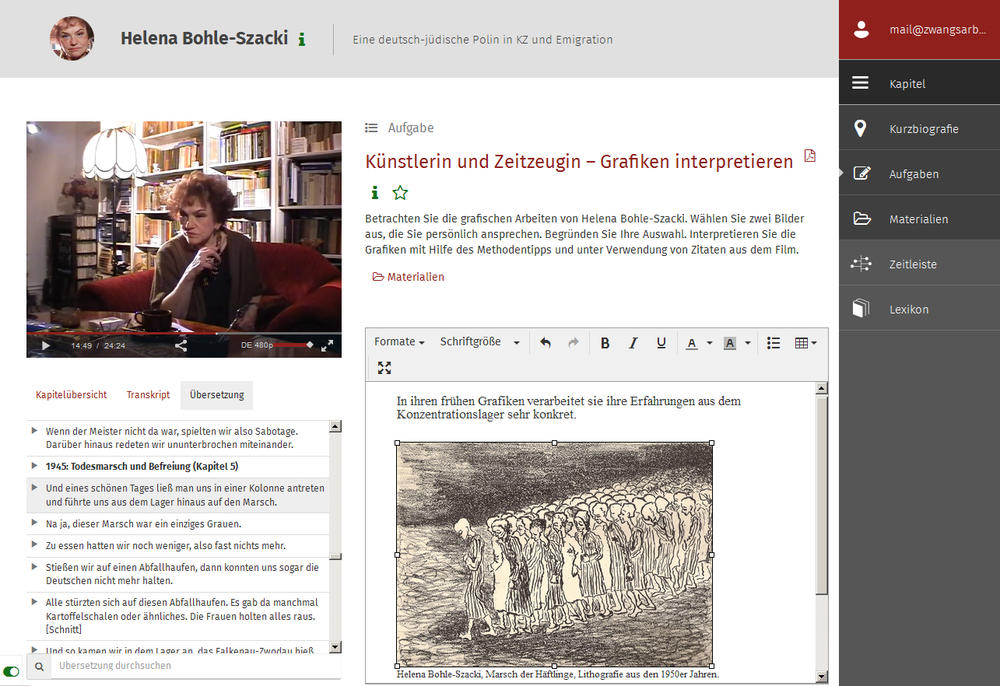Open the text color dropdown arrow
The image size is (1000, 686).
709,343
